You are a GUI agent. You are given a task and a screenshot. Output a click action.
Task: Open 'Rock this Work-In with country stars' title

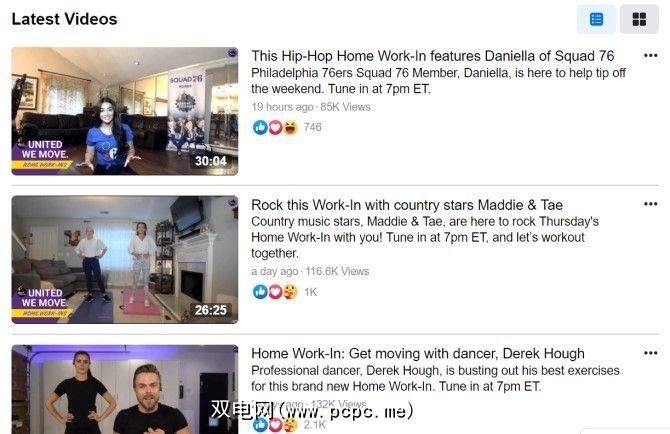point(407,205)
